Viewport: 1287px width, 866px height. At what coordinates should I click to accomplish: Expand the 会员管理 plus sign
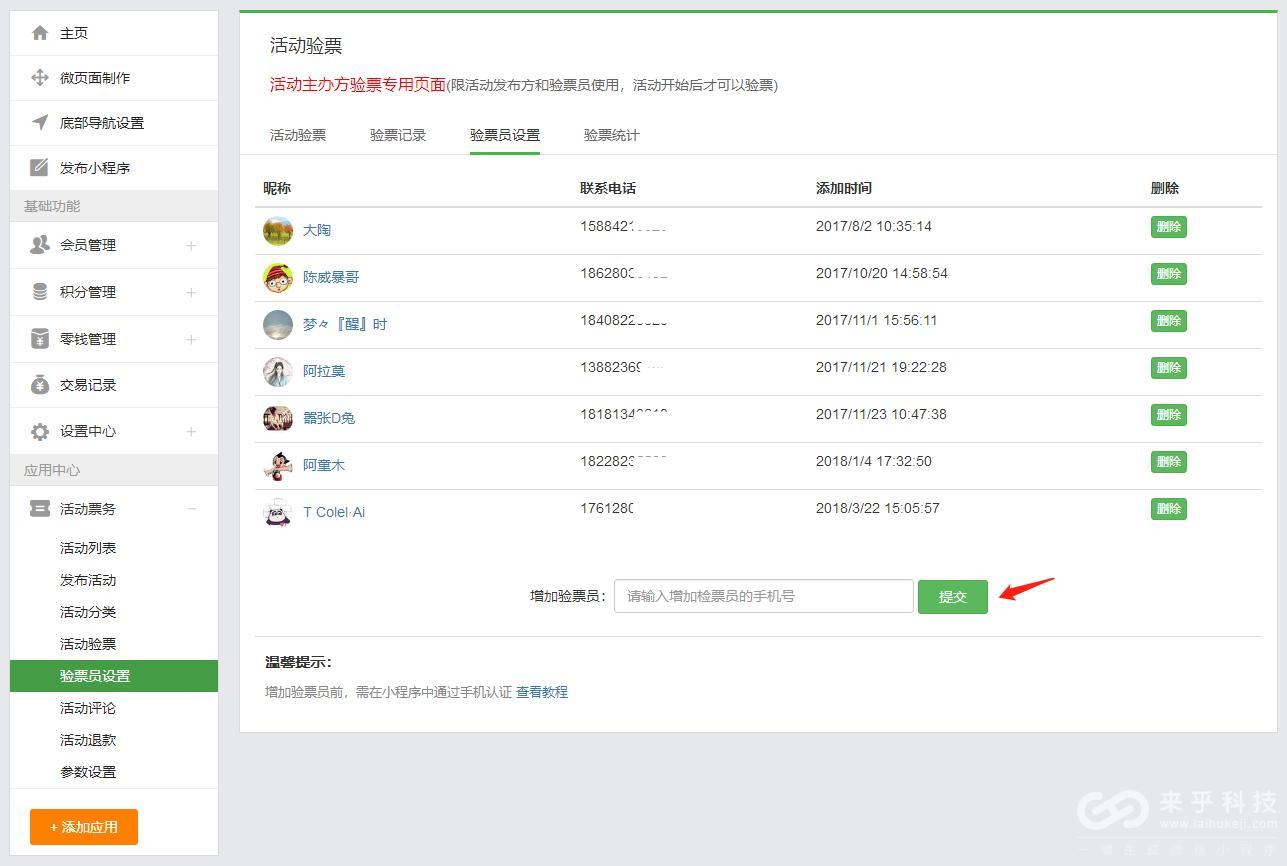191,245
